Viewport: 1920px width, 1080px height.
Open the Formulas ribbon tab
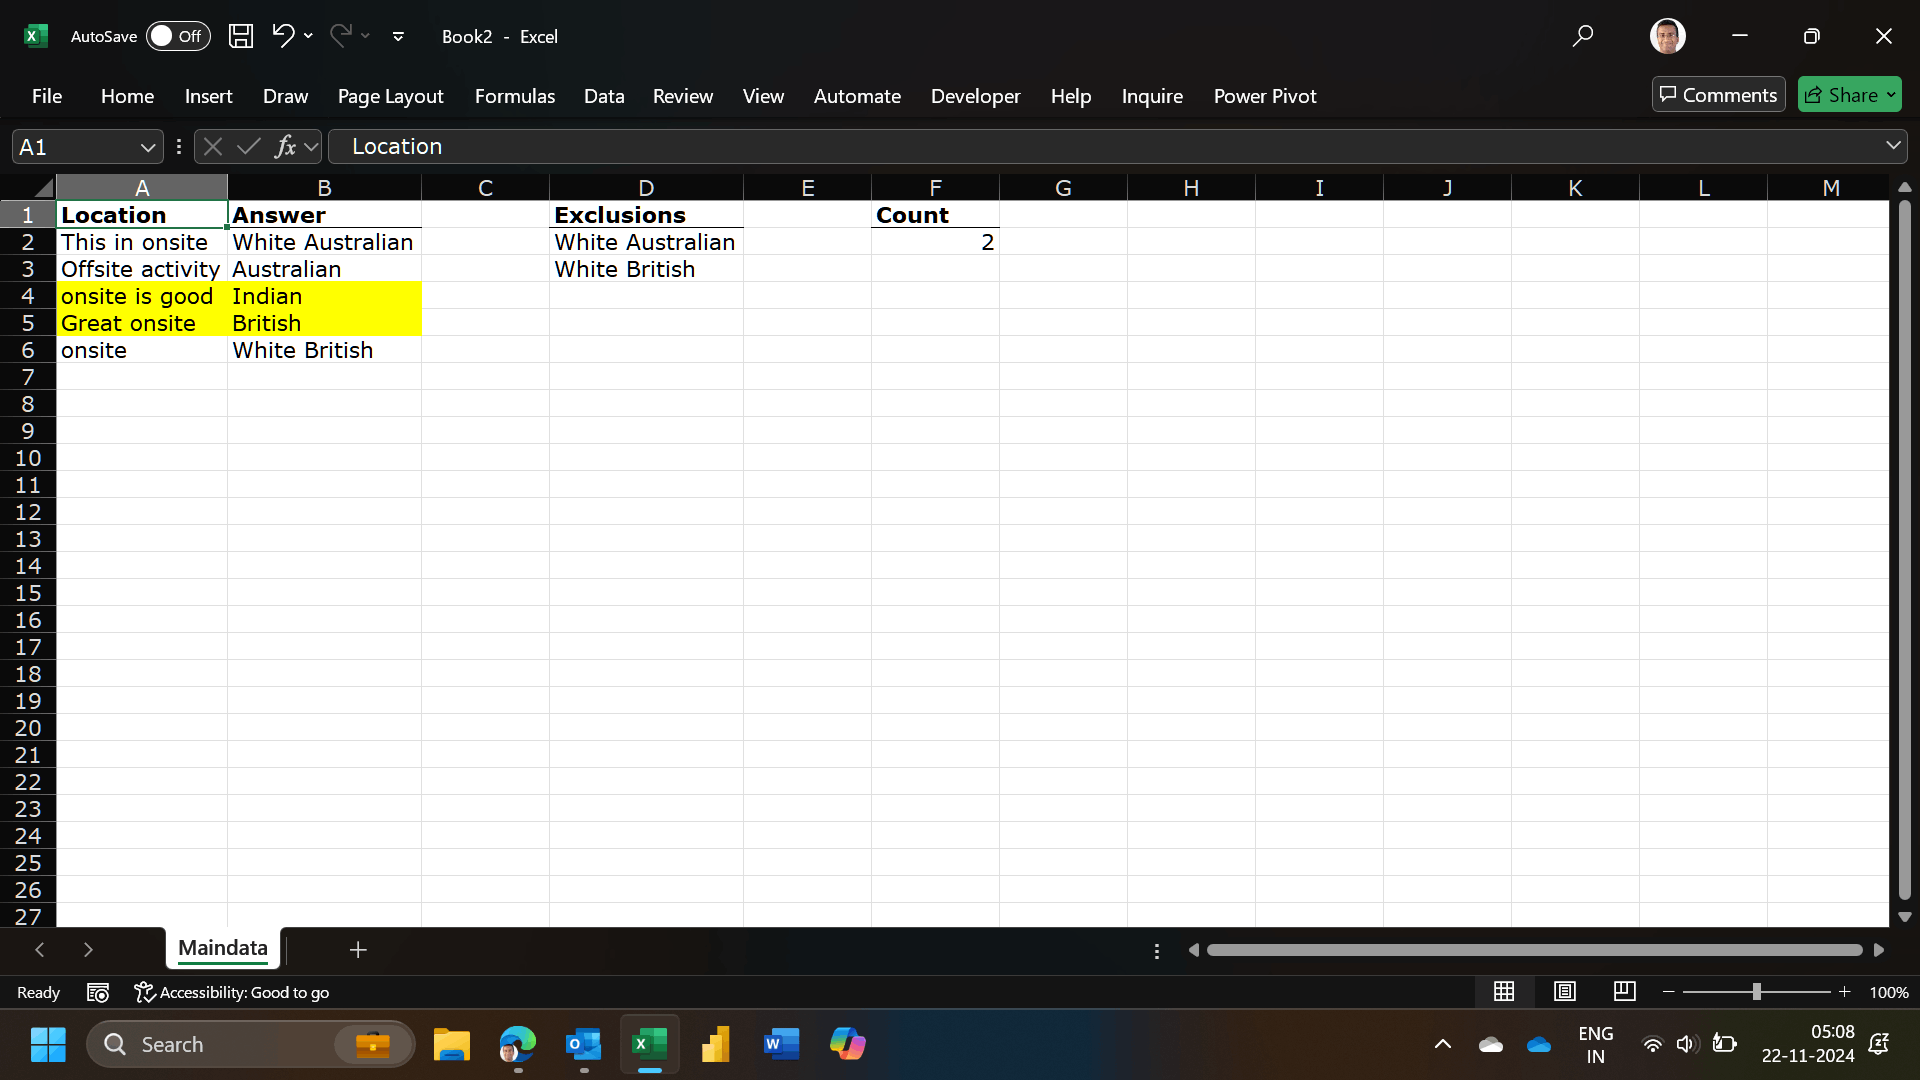click(x=514, y=96)
